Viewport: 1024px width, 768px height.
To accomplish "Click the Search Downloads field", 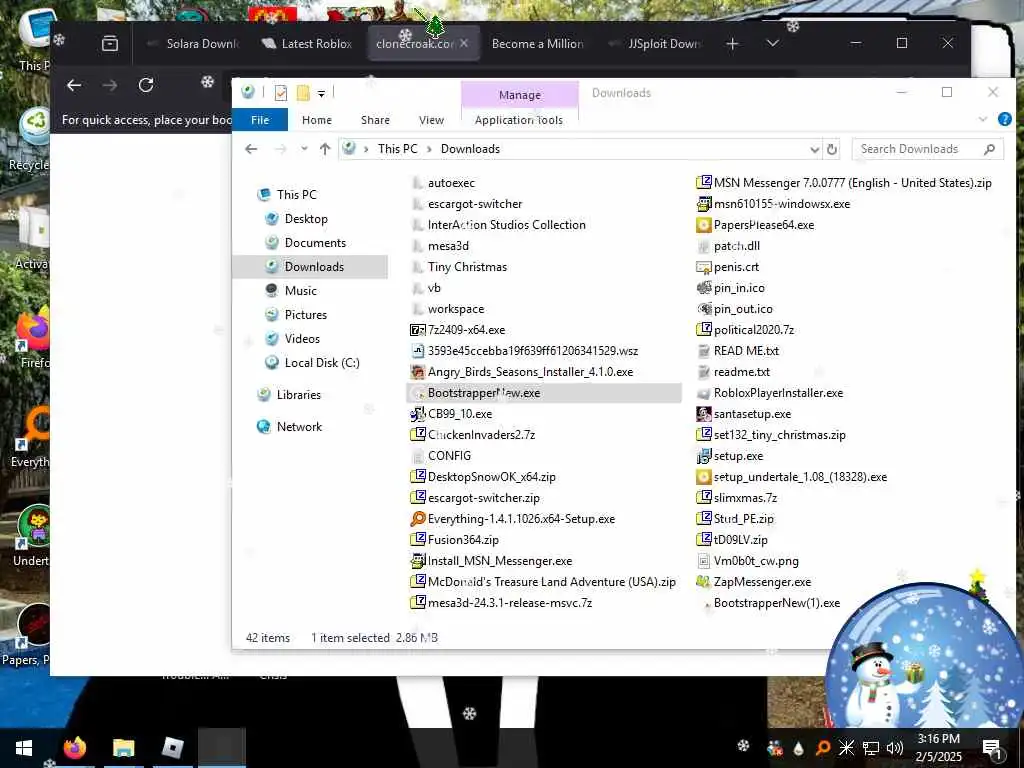I will point(927,149).
